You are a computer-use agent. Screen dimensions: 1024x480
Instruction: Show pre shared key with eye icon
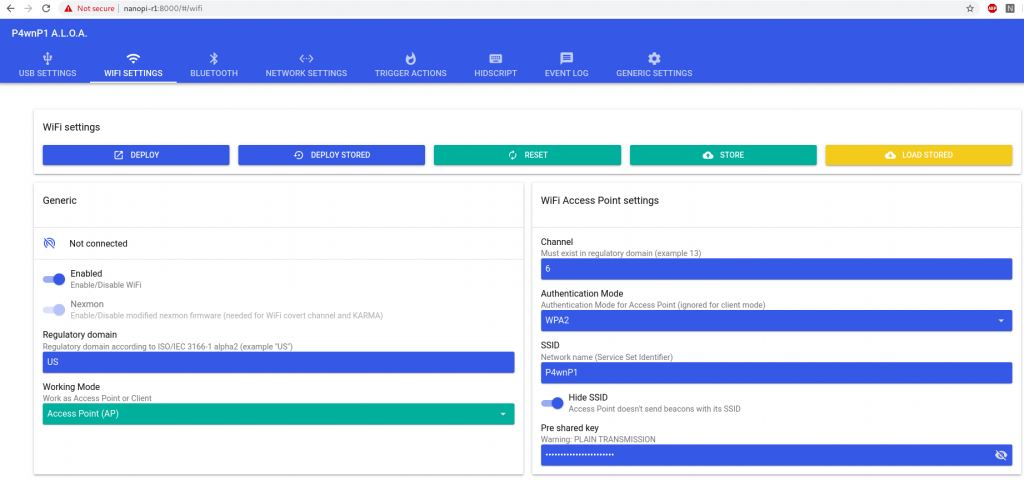pos(1001,455)
